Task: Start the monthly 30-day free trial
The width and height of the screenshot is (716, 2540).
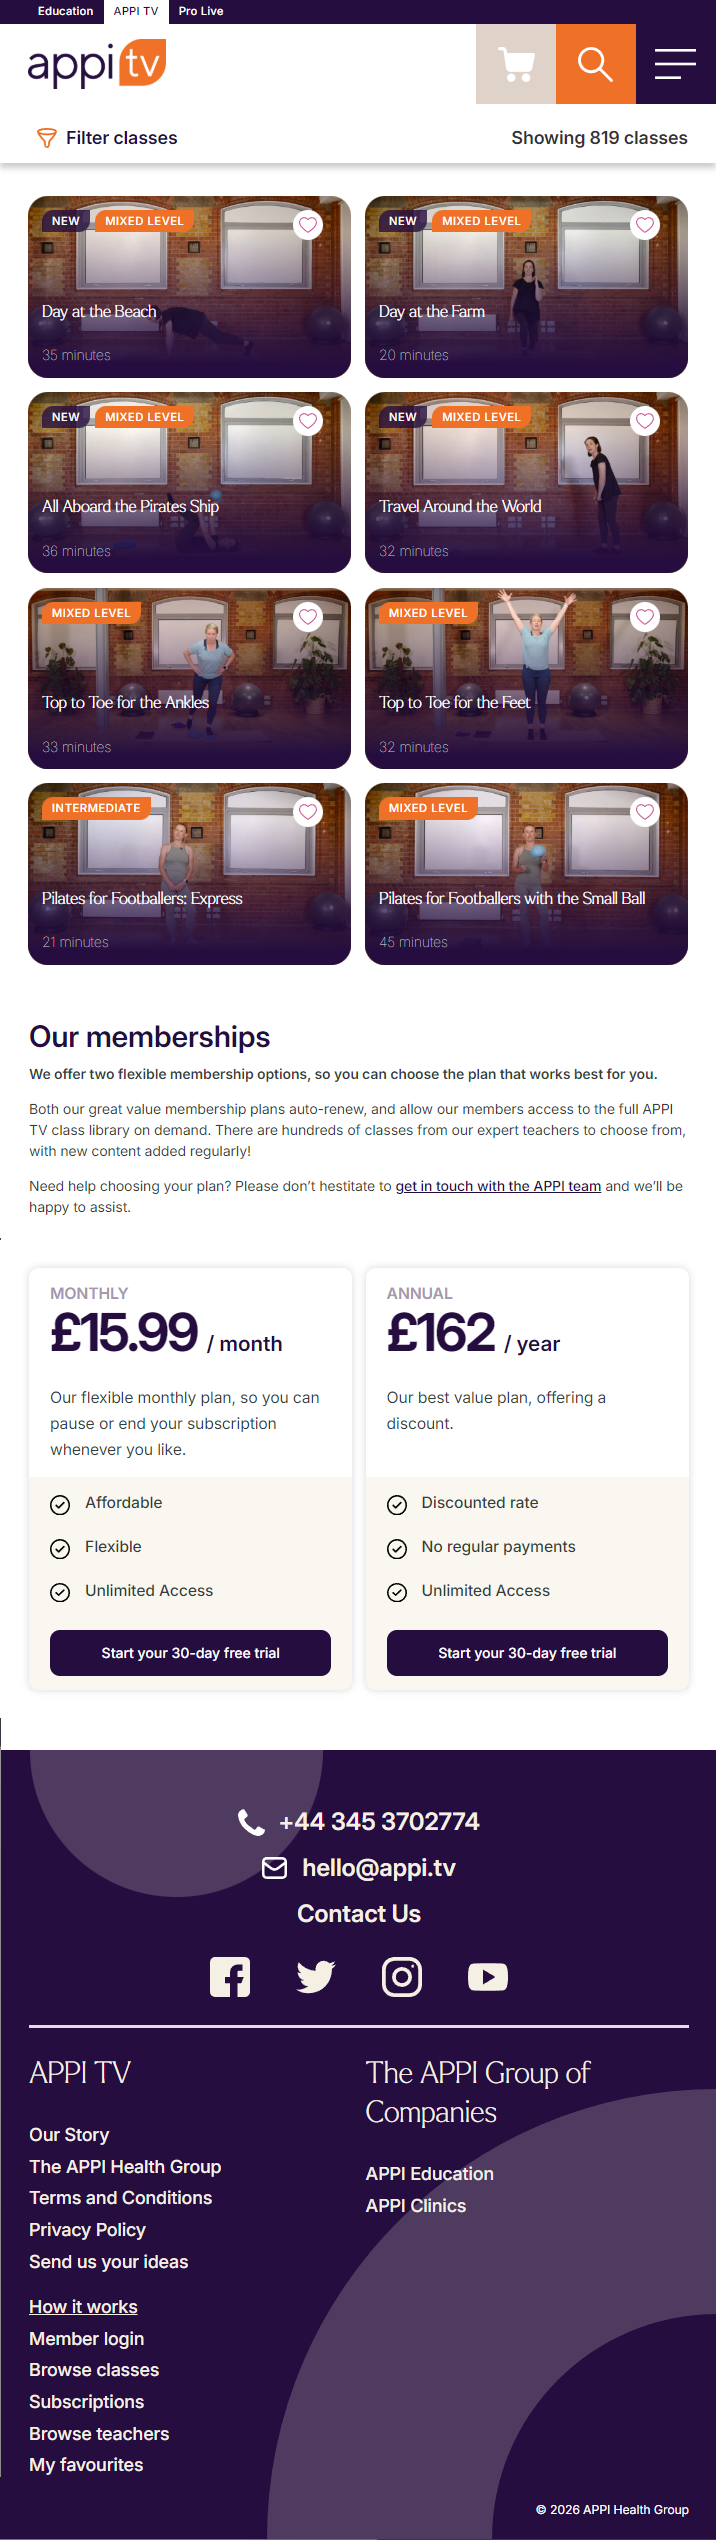Action: tap(190, 1653)
